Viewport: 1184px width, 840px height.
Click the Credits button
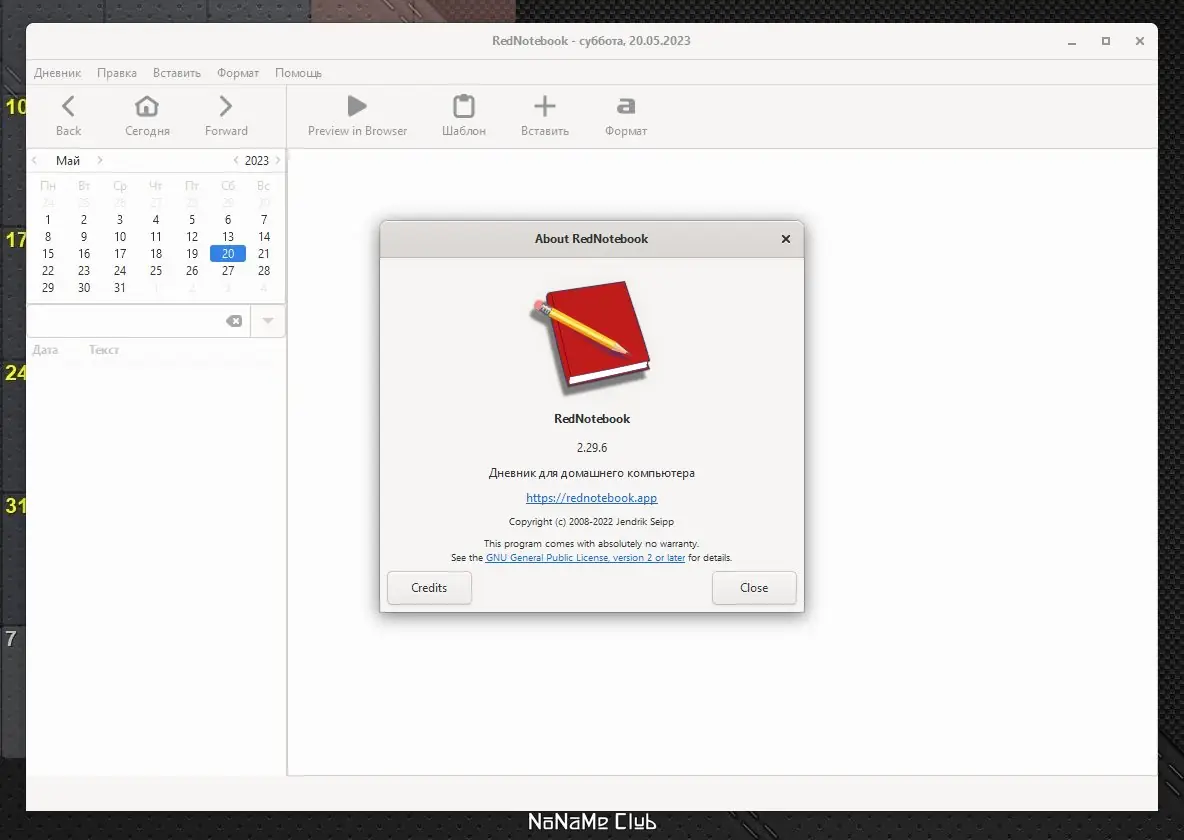click(429, 588)
